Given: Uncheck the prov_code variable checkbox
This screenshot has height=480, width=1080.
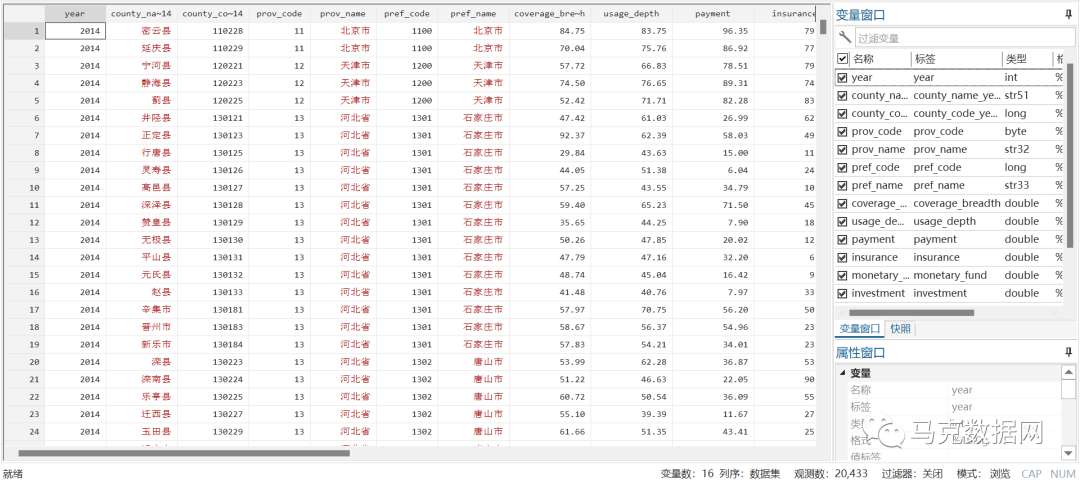Looking at the screenshot, I should click(x=842, y=132).
